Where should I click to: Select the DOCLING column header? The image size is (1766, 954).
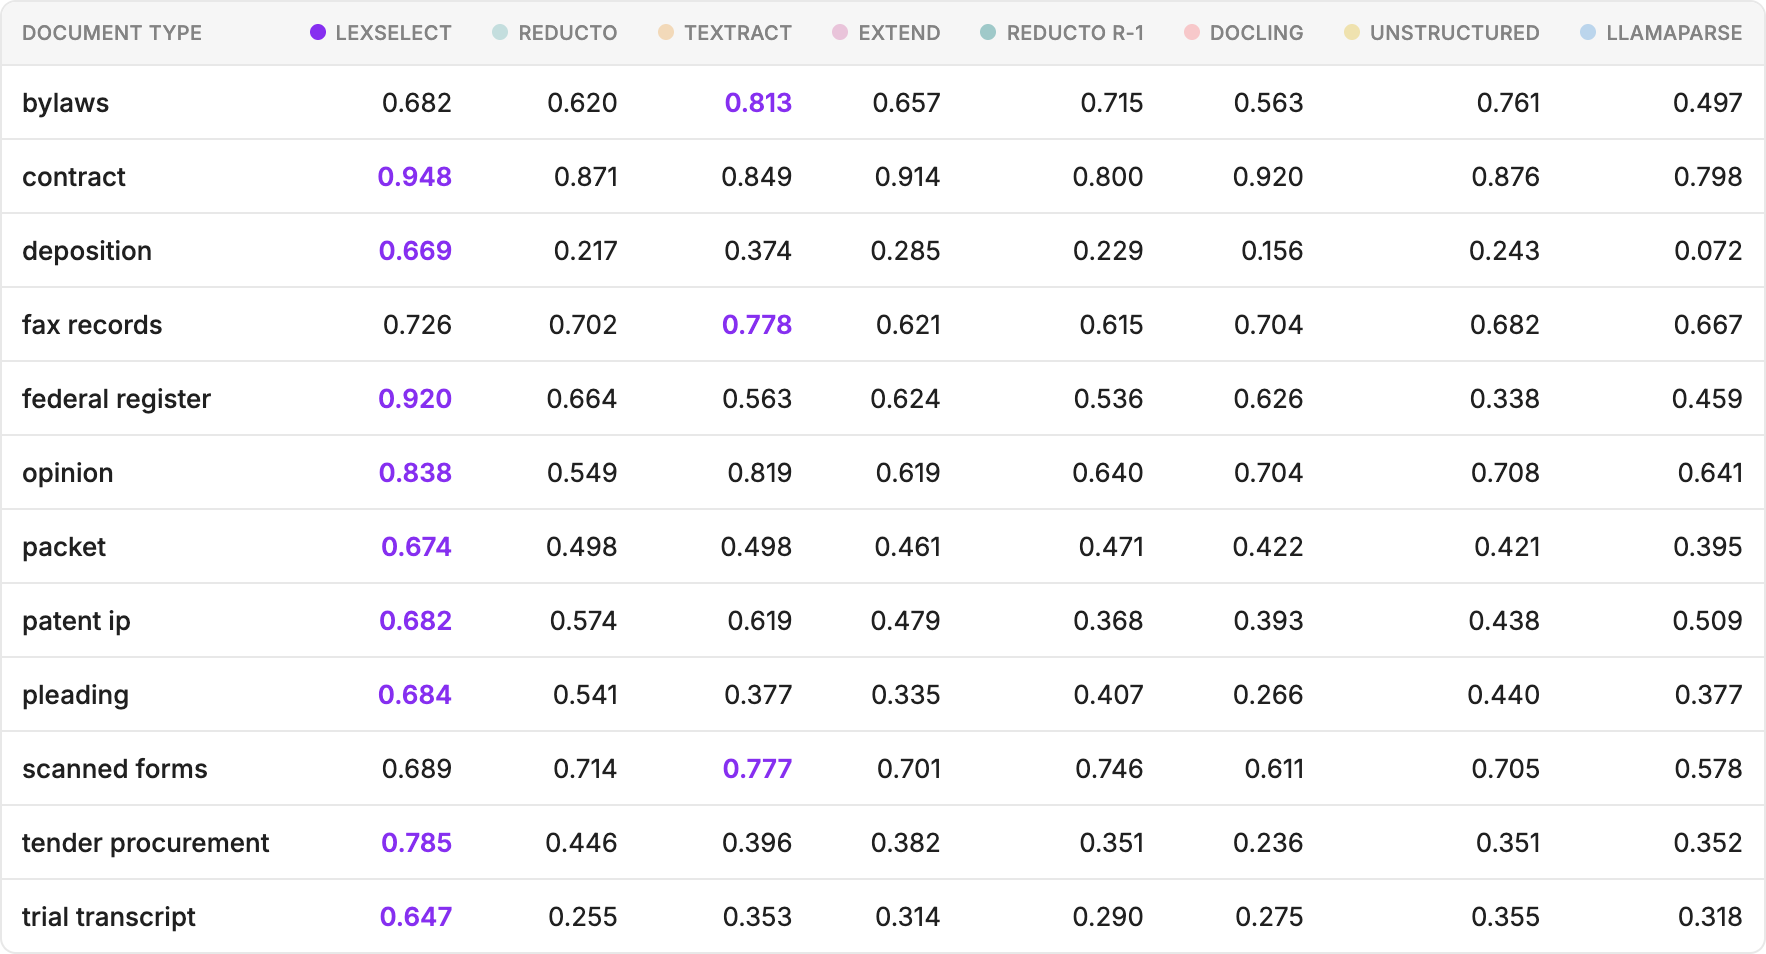pos(1256,33)
